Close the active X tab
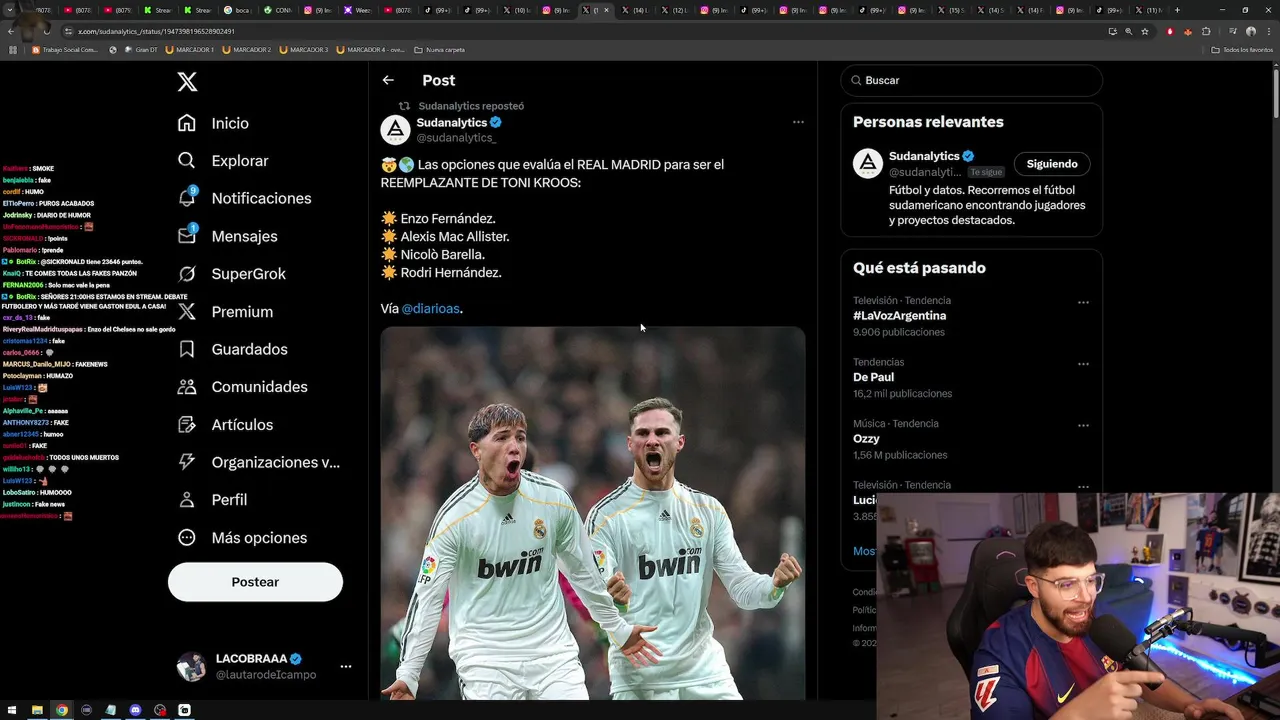1280x720 pixels. click(x=606, y=10)
